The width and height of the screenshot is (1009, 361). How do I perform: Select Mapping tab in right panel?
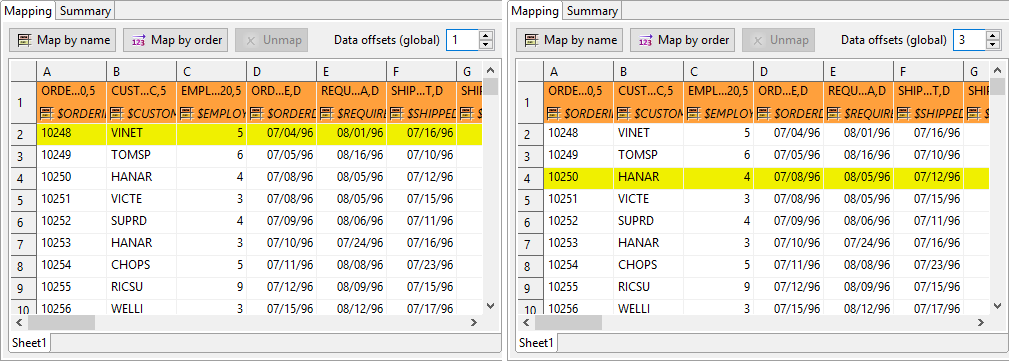[x=535, y=10]
